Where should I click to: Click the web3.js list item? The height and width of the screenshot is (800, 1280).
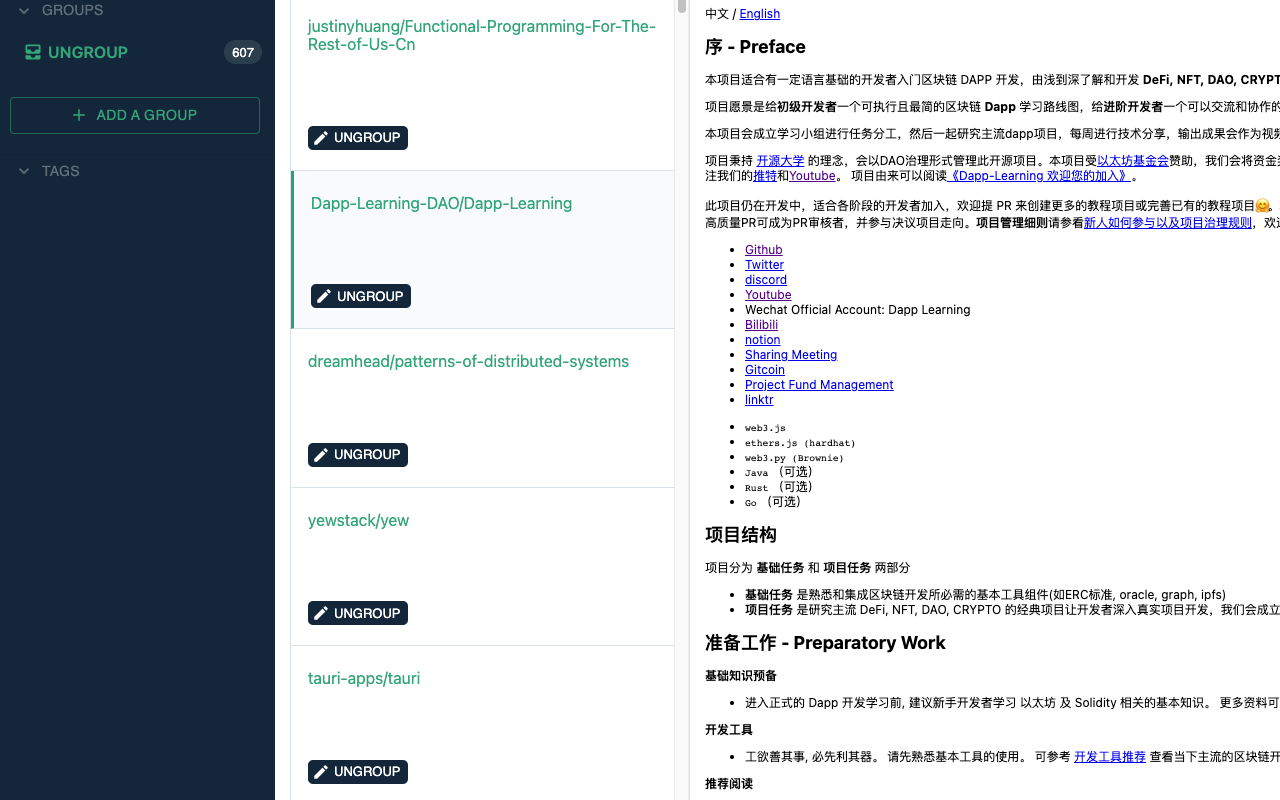pos(765,428)
